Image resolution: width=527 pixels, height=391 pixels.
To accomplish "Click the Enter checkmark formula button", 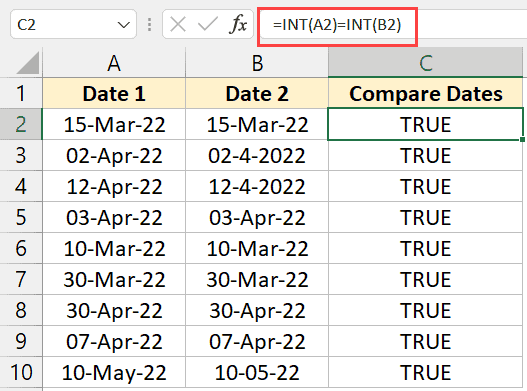I will (207, 25).
